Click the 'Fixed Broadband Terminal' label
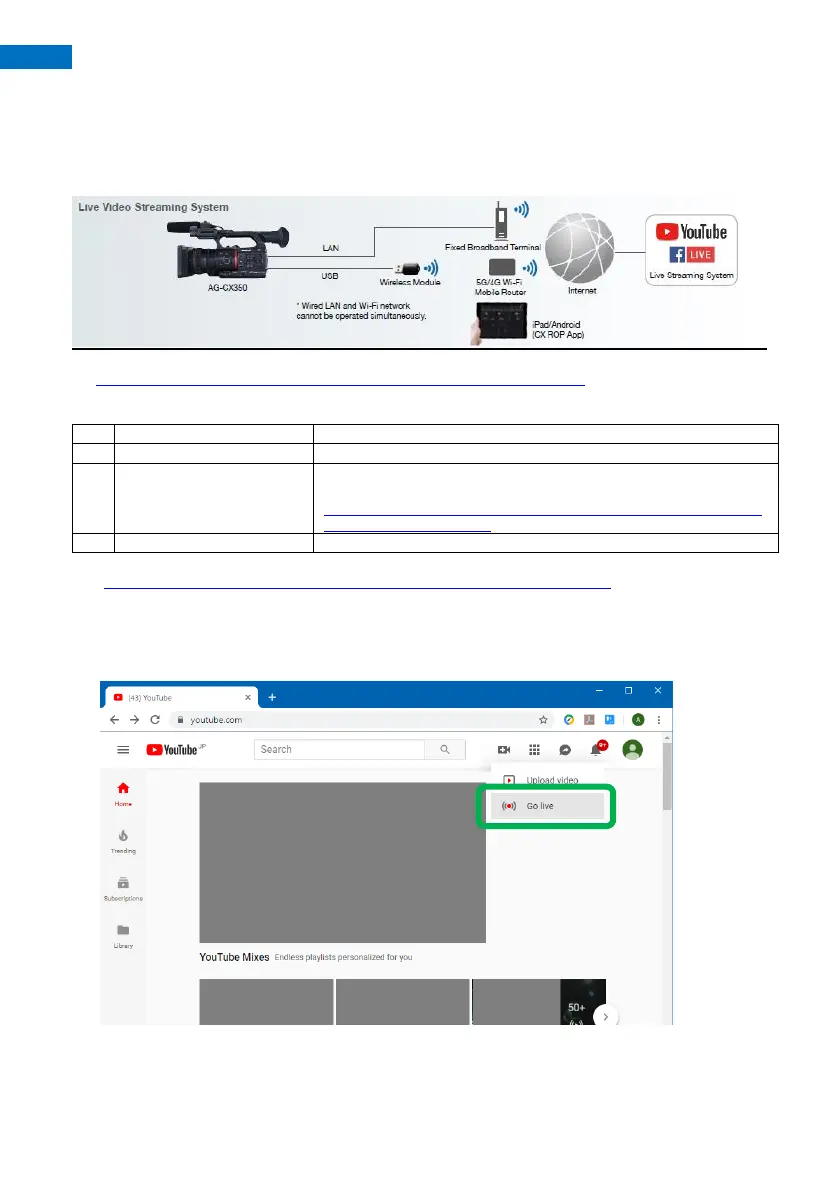The width and height of the screenshot is (839, 1191). 493,247
